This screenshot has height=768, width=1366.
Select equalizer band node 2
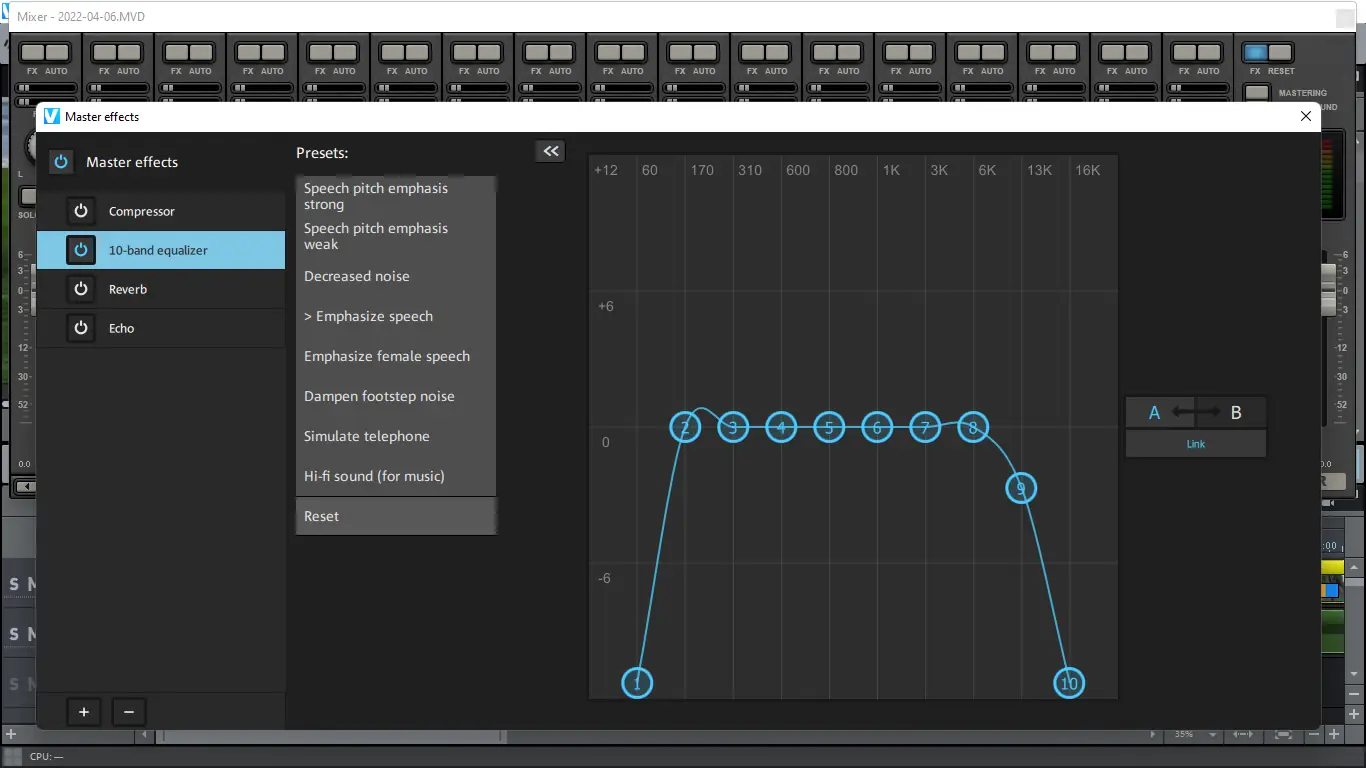pos(685,428)
